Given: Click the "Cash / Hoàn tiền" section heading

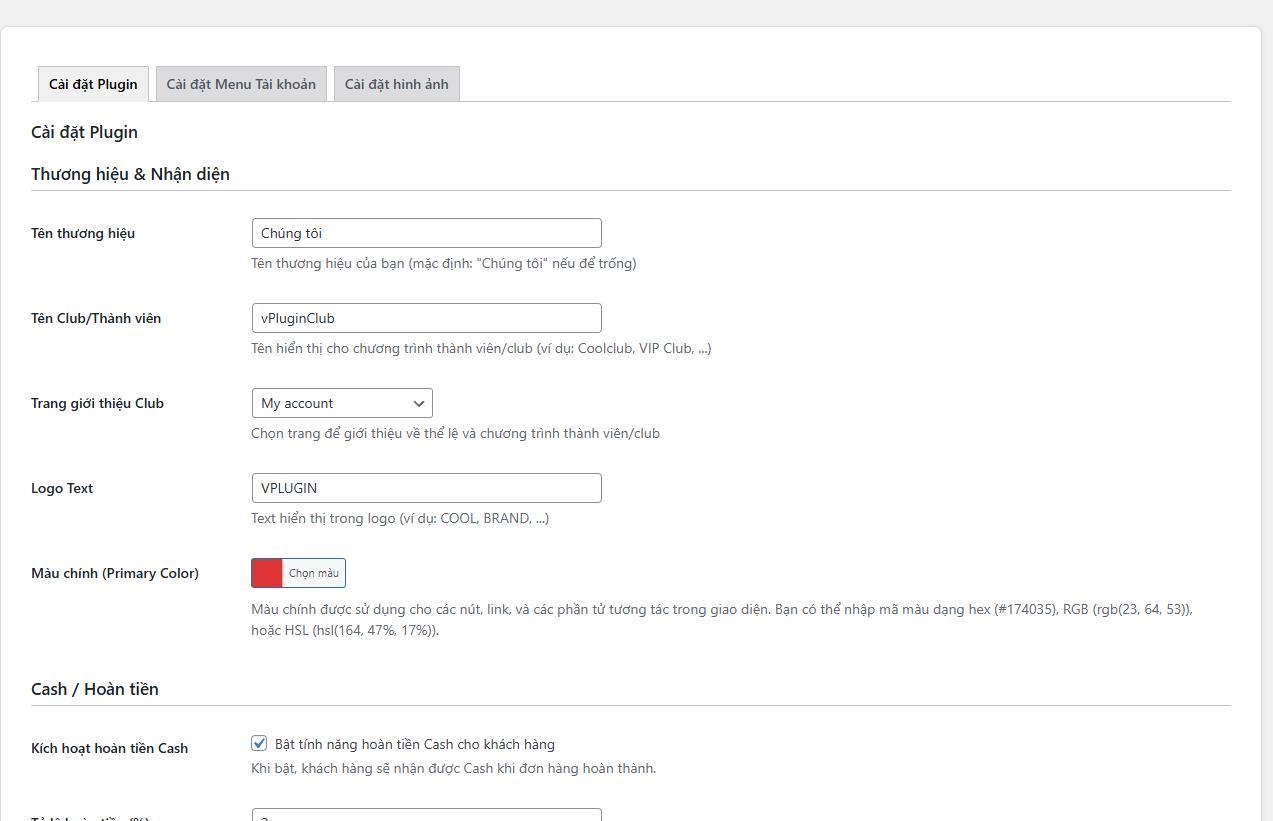Looking at the screenshot, I should pyautogui.click(x=95, y=689).
